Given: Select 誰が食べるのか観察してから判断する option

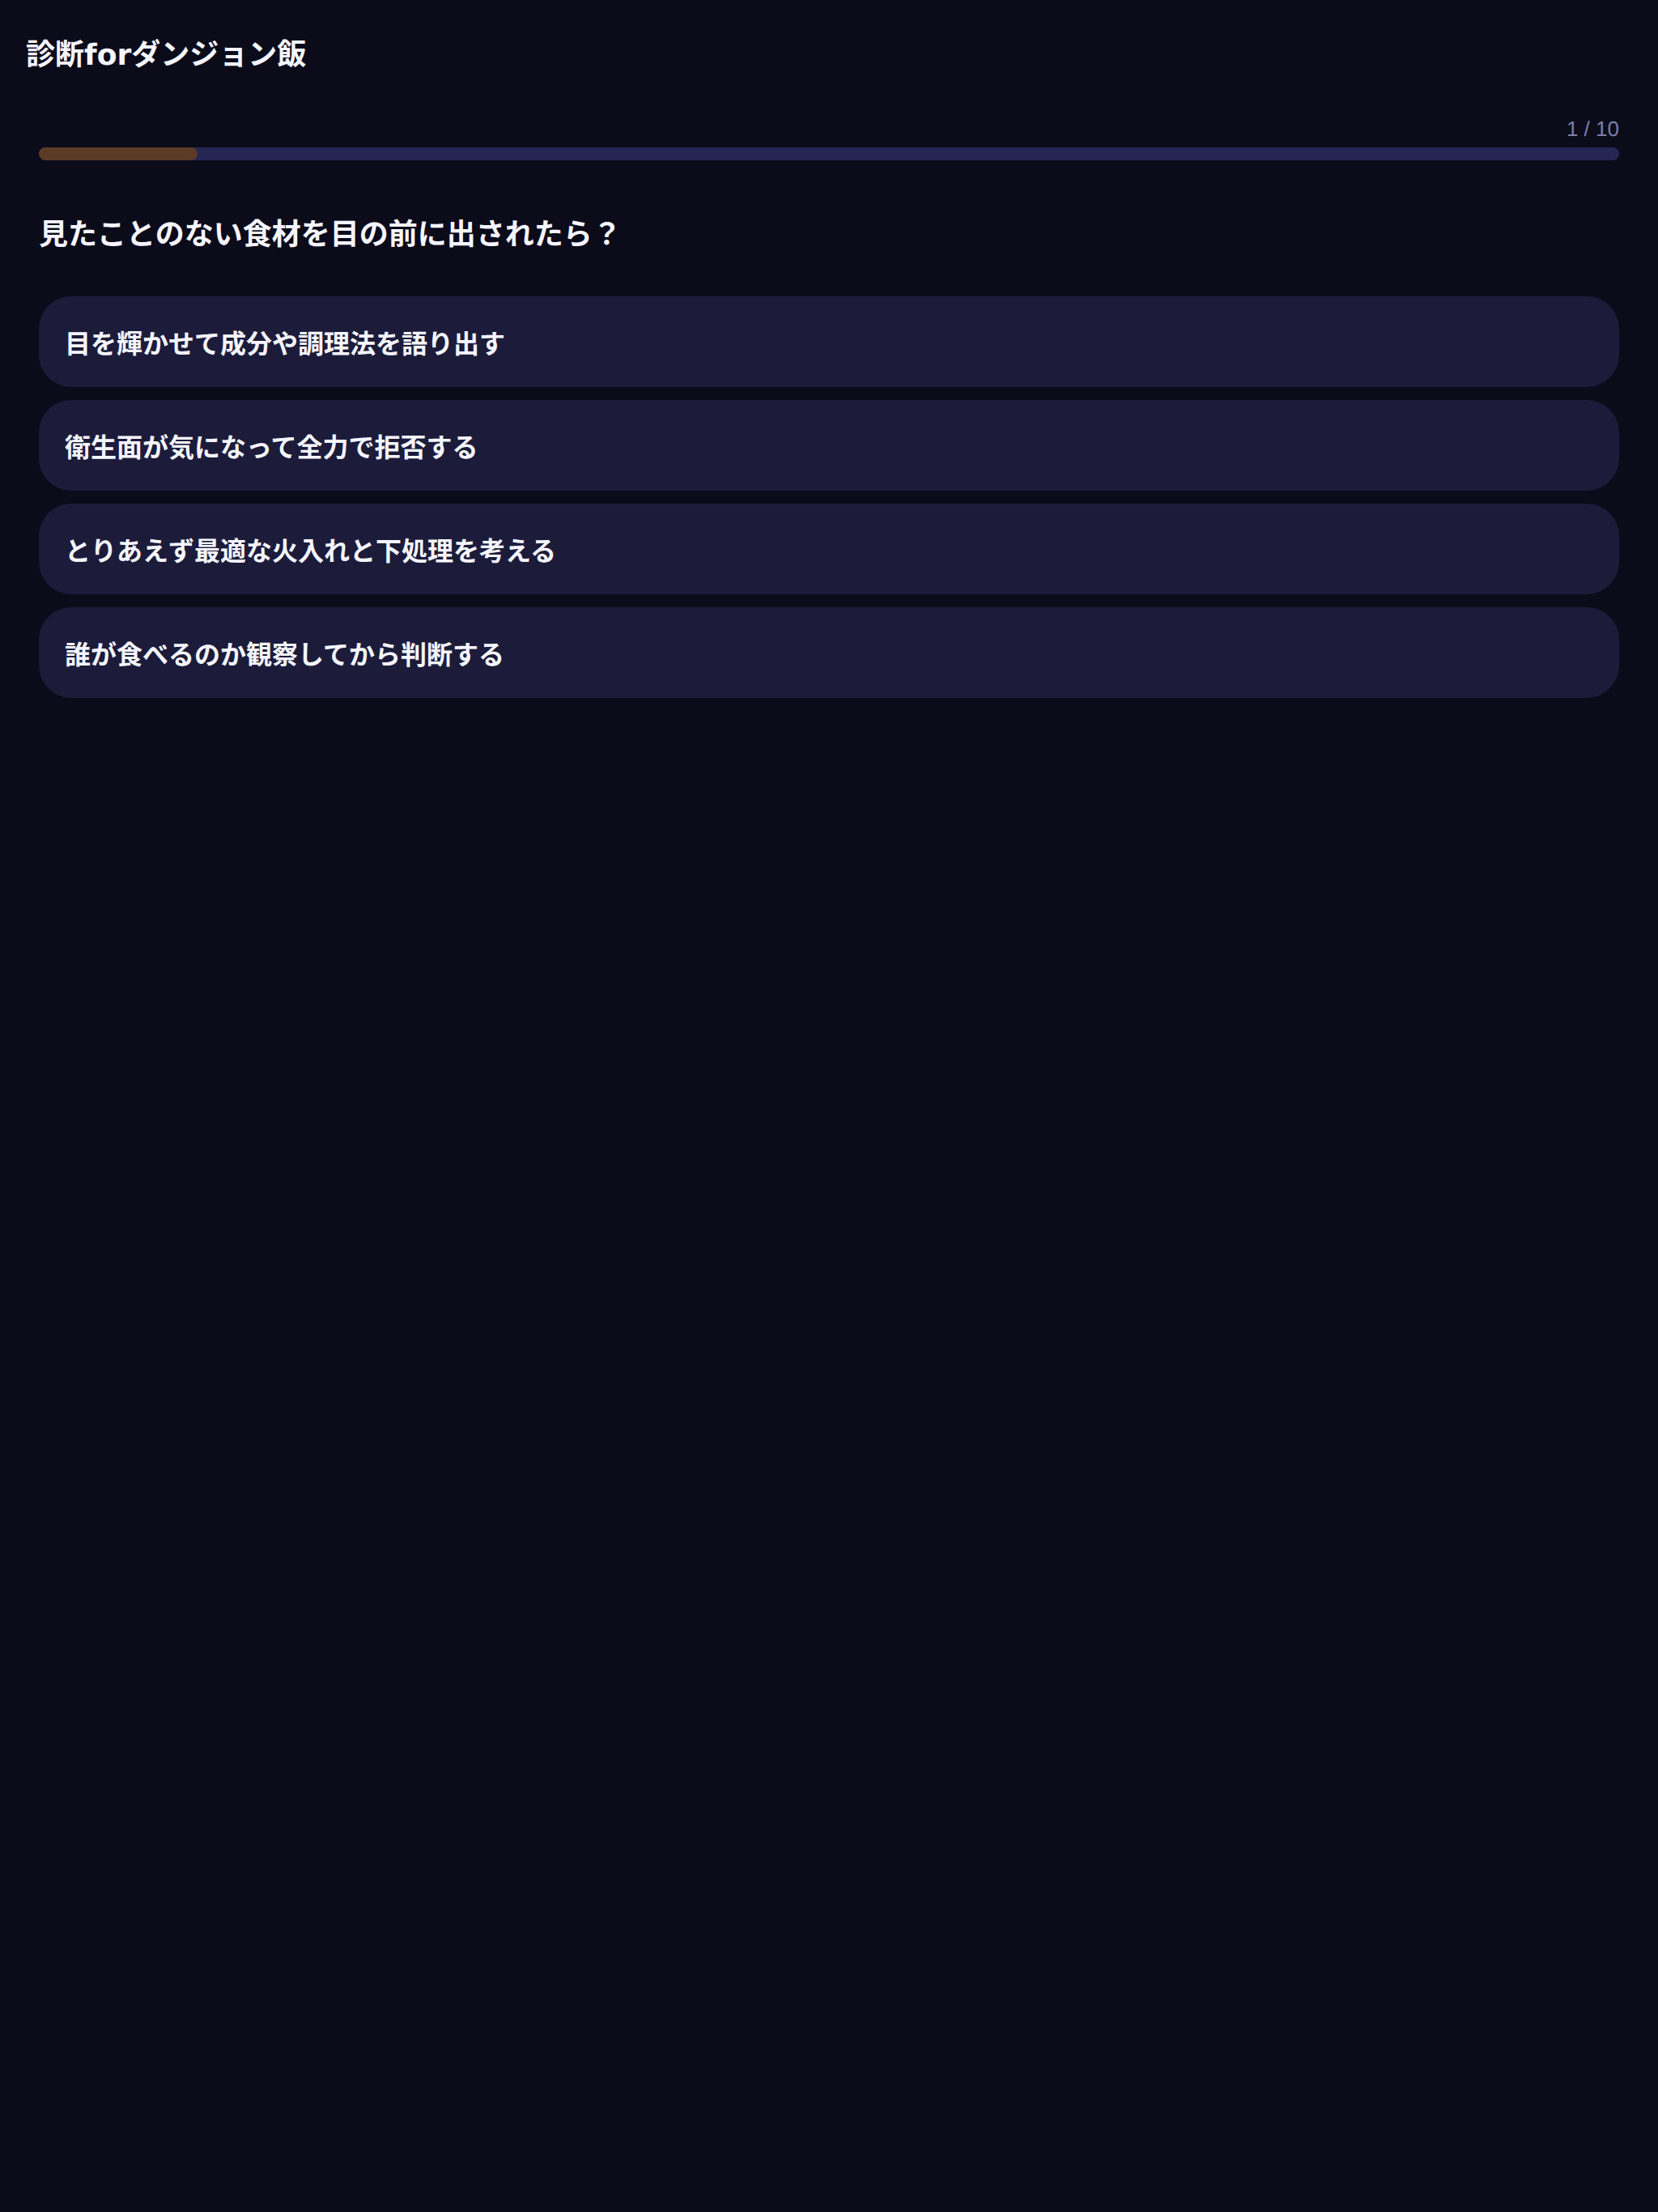Looking at the screenshot, I should [x=828, y=653].
